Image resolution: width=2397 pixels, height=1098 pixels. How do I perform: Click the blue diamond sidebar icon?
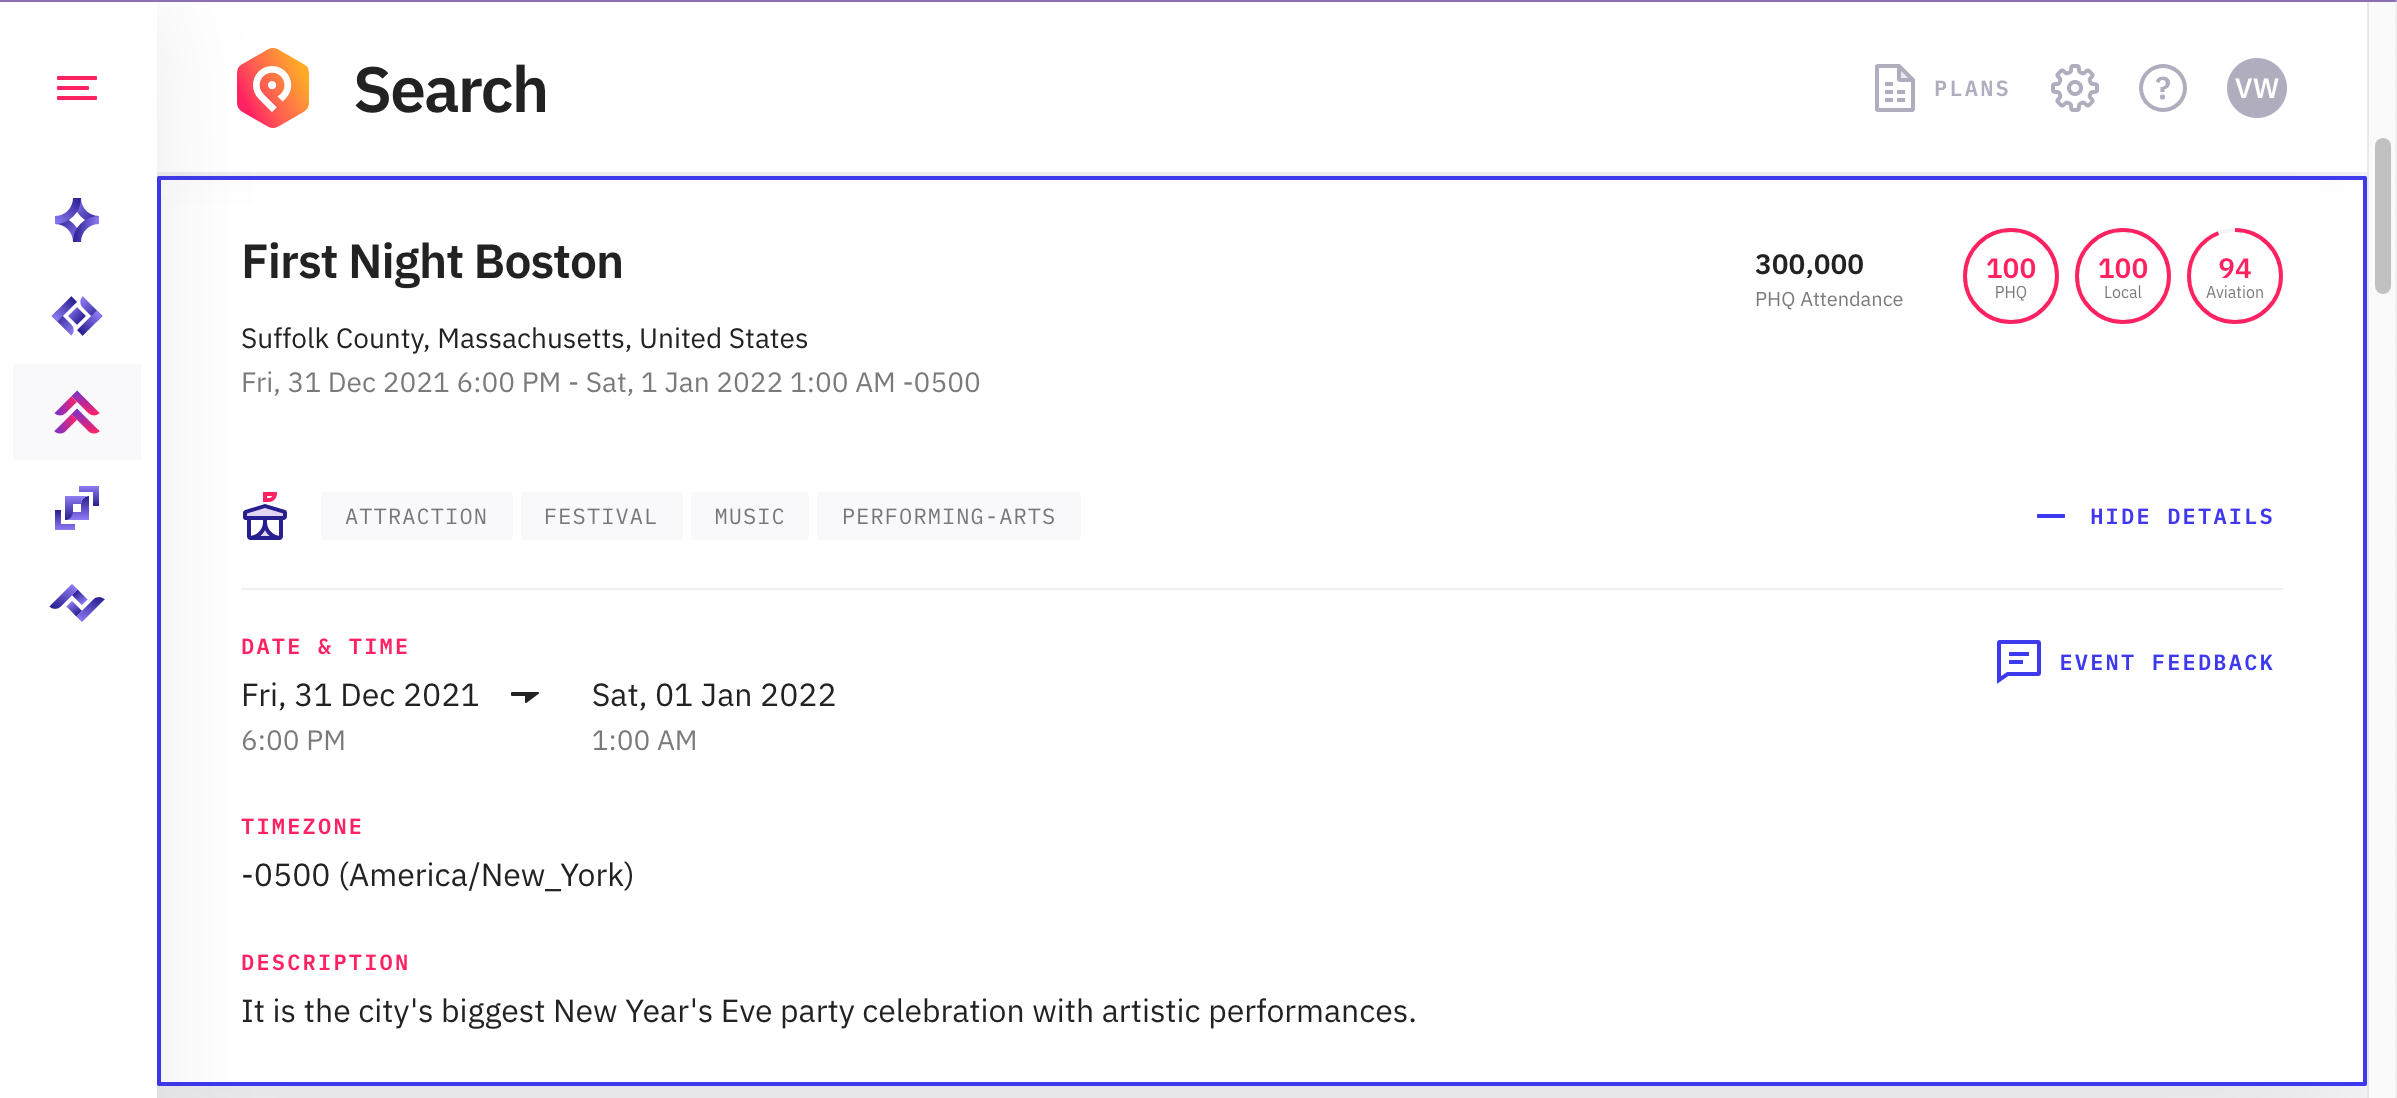[x=77, y=316]
